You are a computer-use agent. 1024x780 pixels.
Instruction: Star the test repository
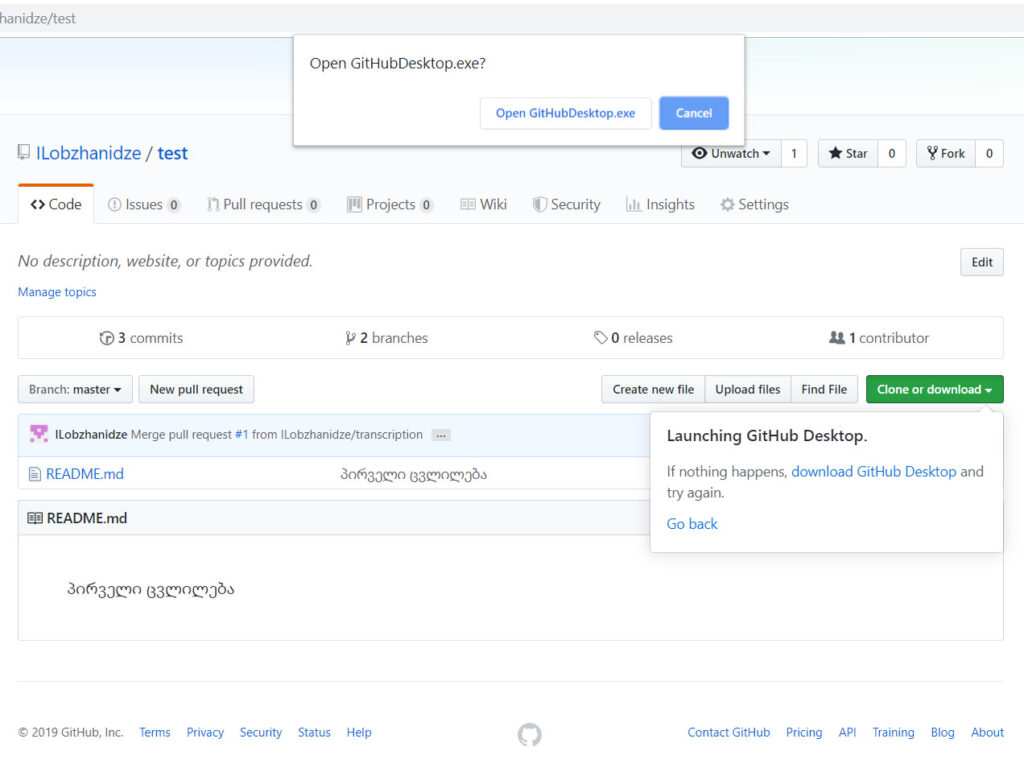coord(847,153)
